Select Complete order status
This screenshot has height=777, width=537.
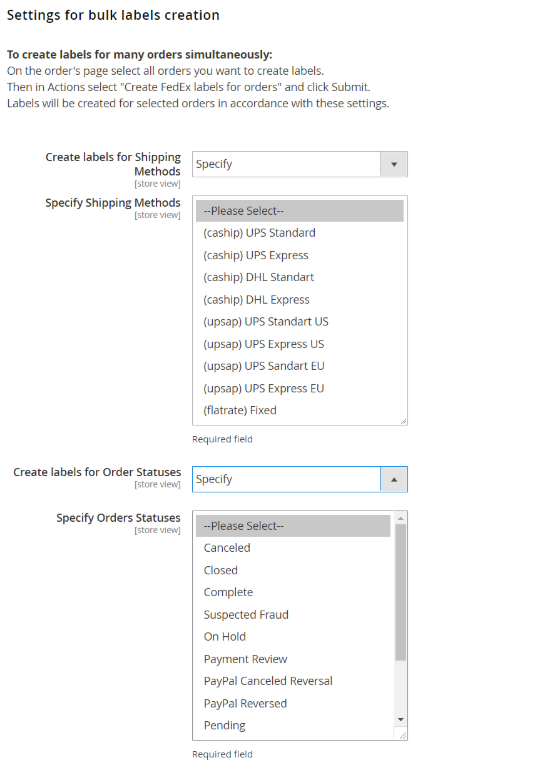click(x=293, y=592)
